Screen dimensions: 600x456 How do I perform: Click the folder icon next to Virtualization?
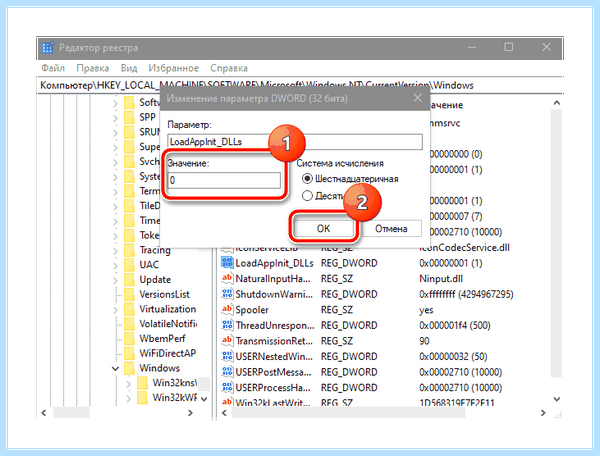[x=129, y=309]
